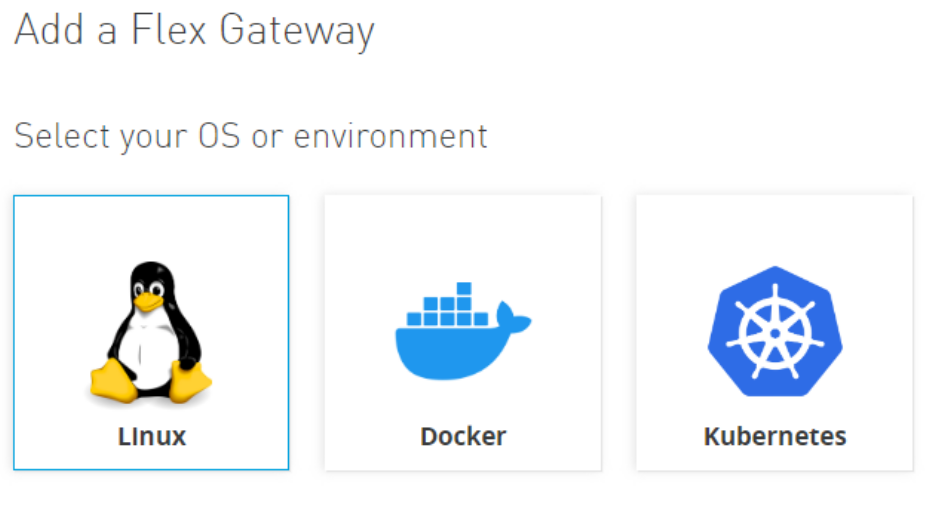This screenshot has width=950, height=508.
Task: Click the Linux label text
Action: (x=151, y=436)
